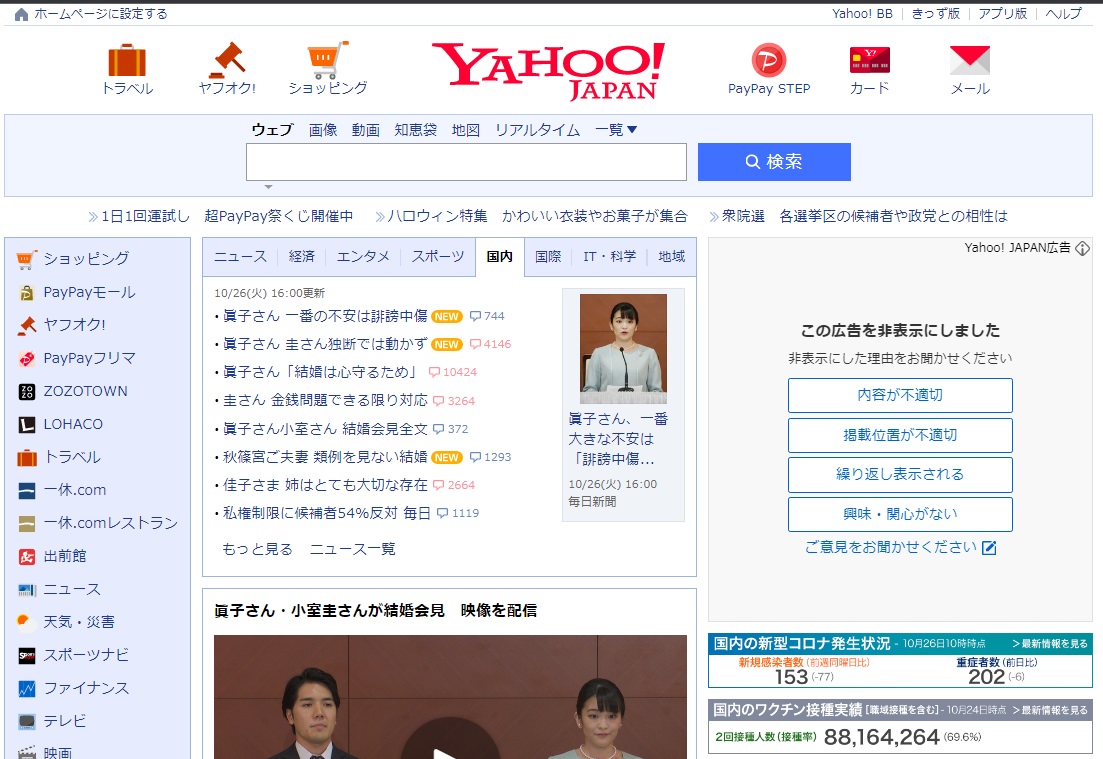This screenshot has width=1103, height=759.
Task: Click the PayPayフリマ sidebar icon
Action: (26, 359)
